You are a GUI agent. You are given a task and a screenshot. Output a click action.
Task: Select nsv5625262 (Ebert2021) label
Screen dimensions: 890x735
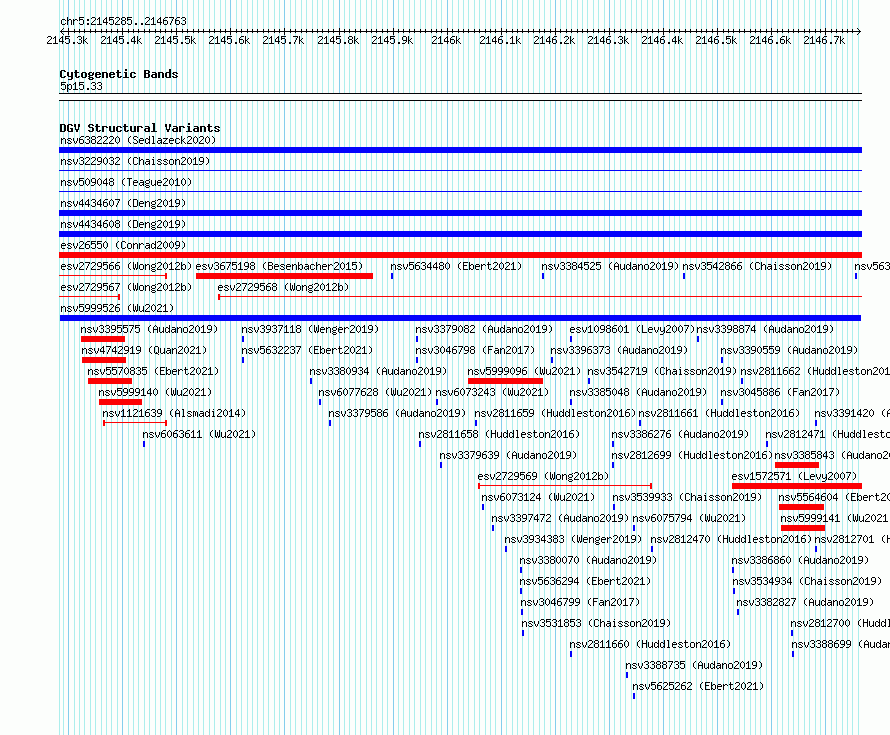[x=699, y=686]
